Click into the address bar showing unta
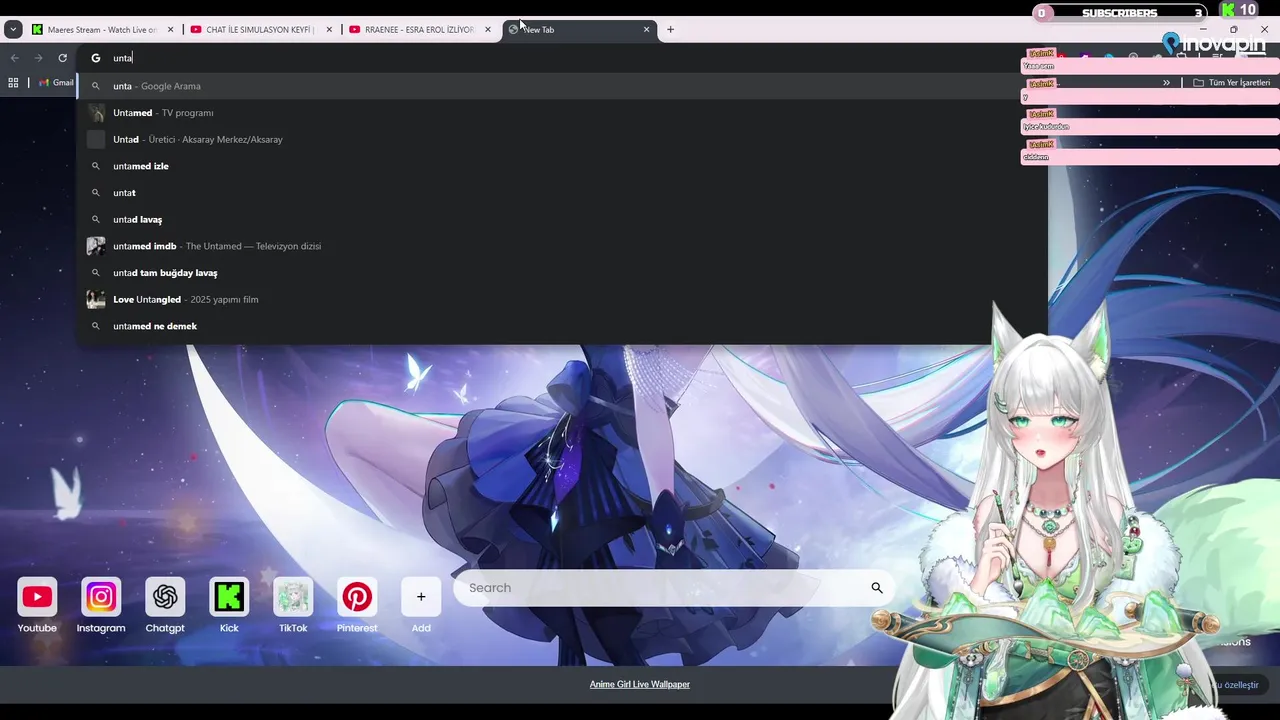1280x720 pixels. pos(560,58)
